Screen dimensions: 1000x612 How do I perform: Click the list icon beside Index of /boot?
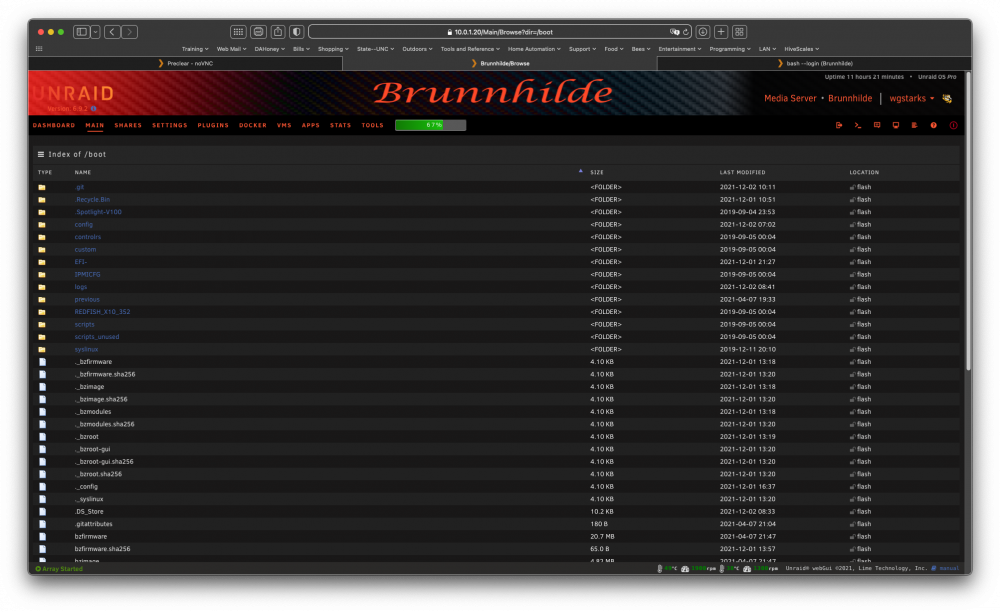[41, 154]
